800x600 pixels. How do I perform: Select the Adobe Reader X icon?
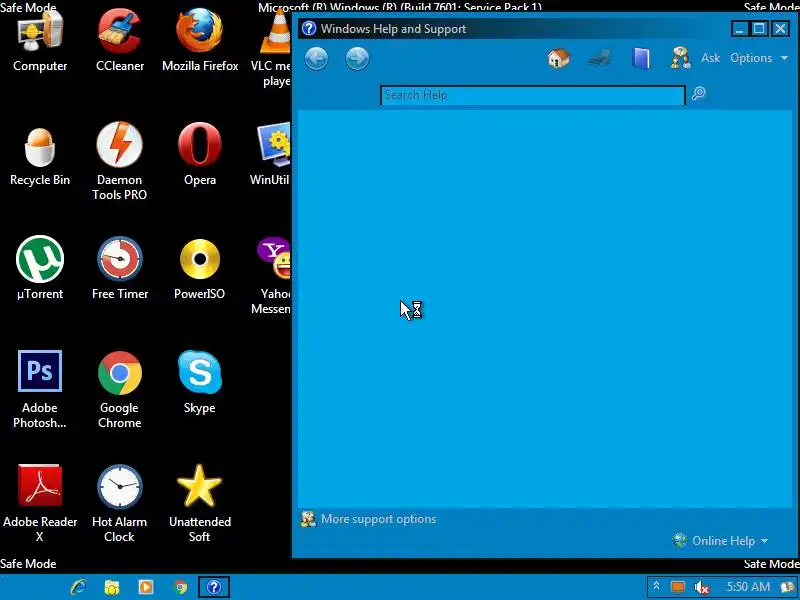click(40, 504)
